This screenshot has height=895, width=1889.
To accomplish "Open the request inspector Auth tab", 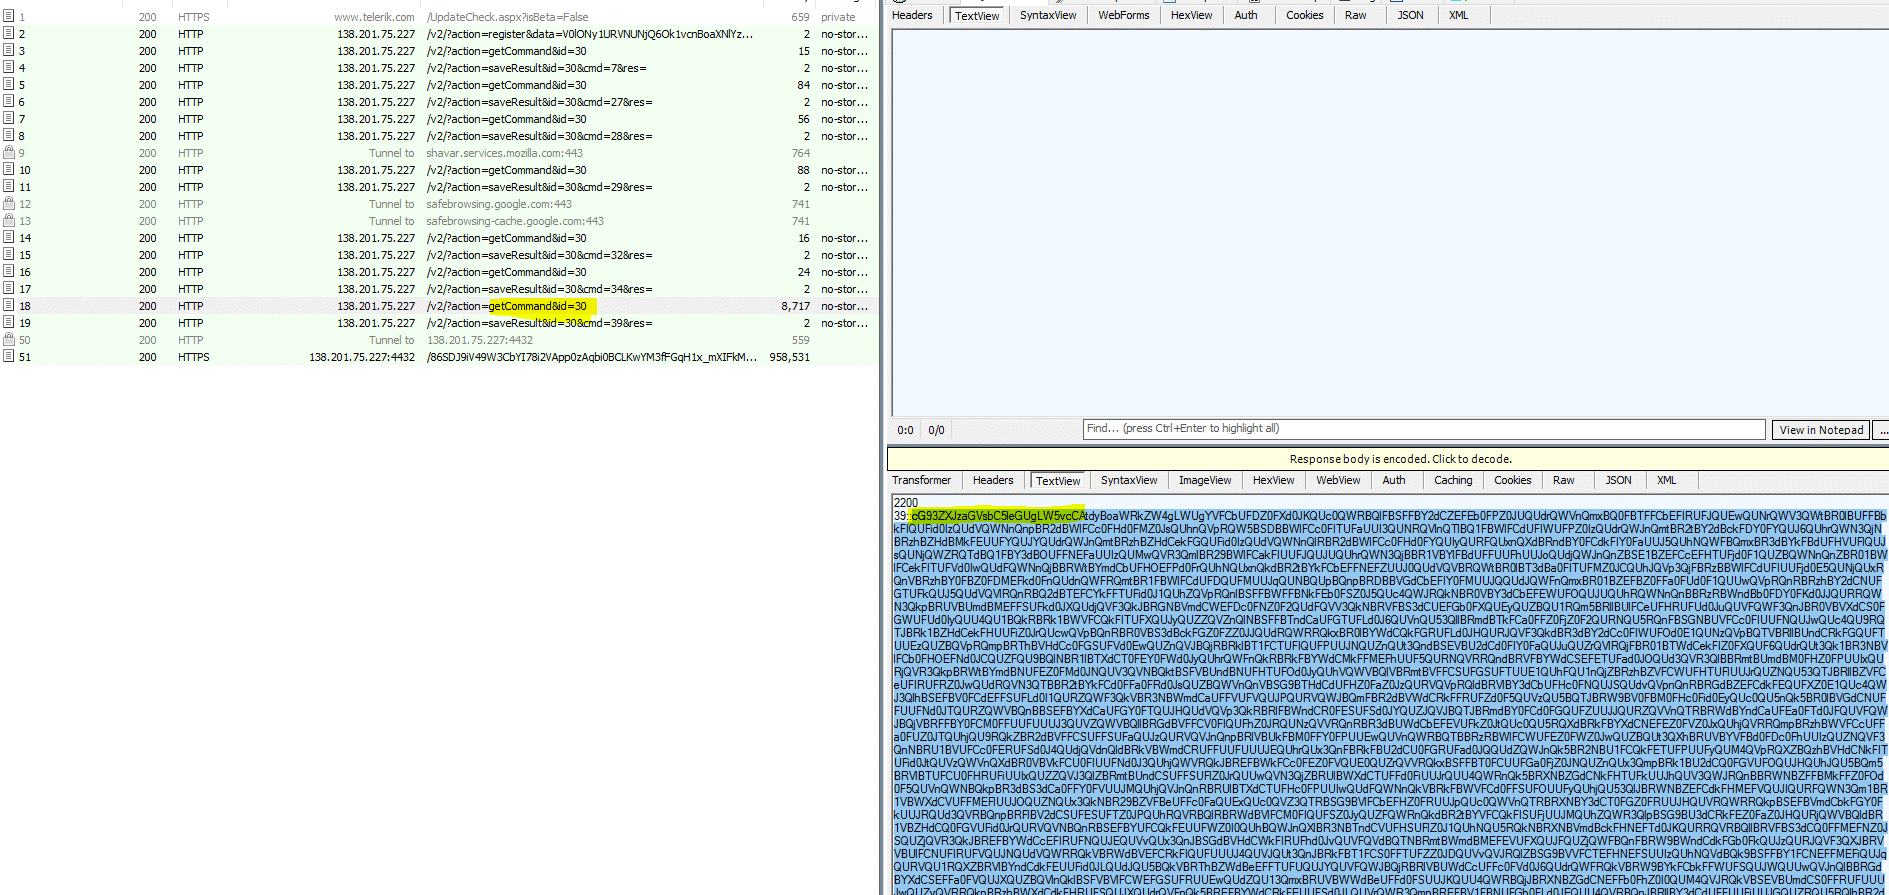I will click(x=1246, y=15).
